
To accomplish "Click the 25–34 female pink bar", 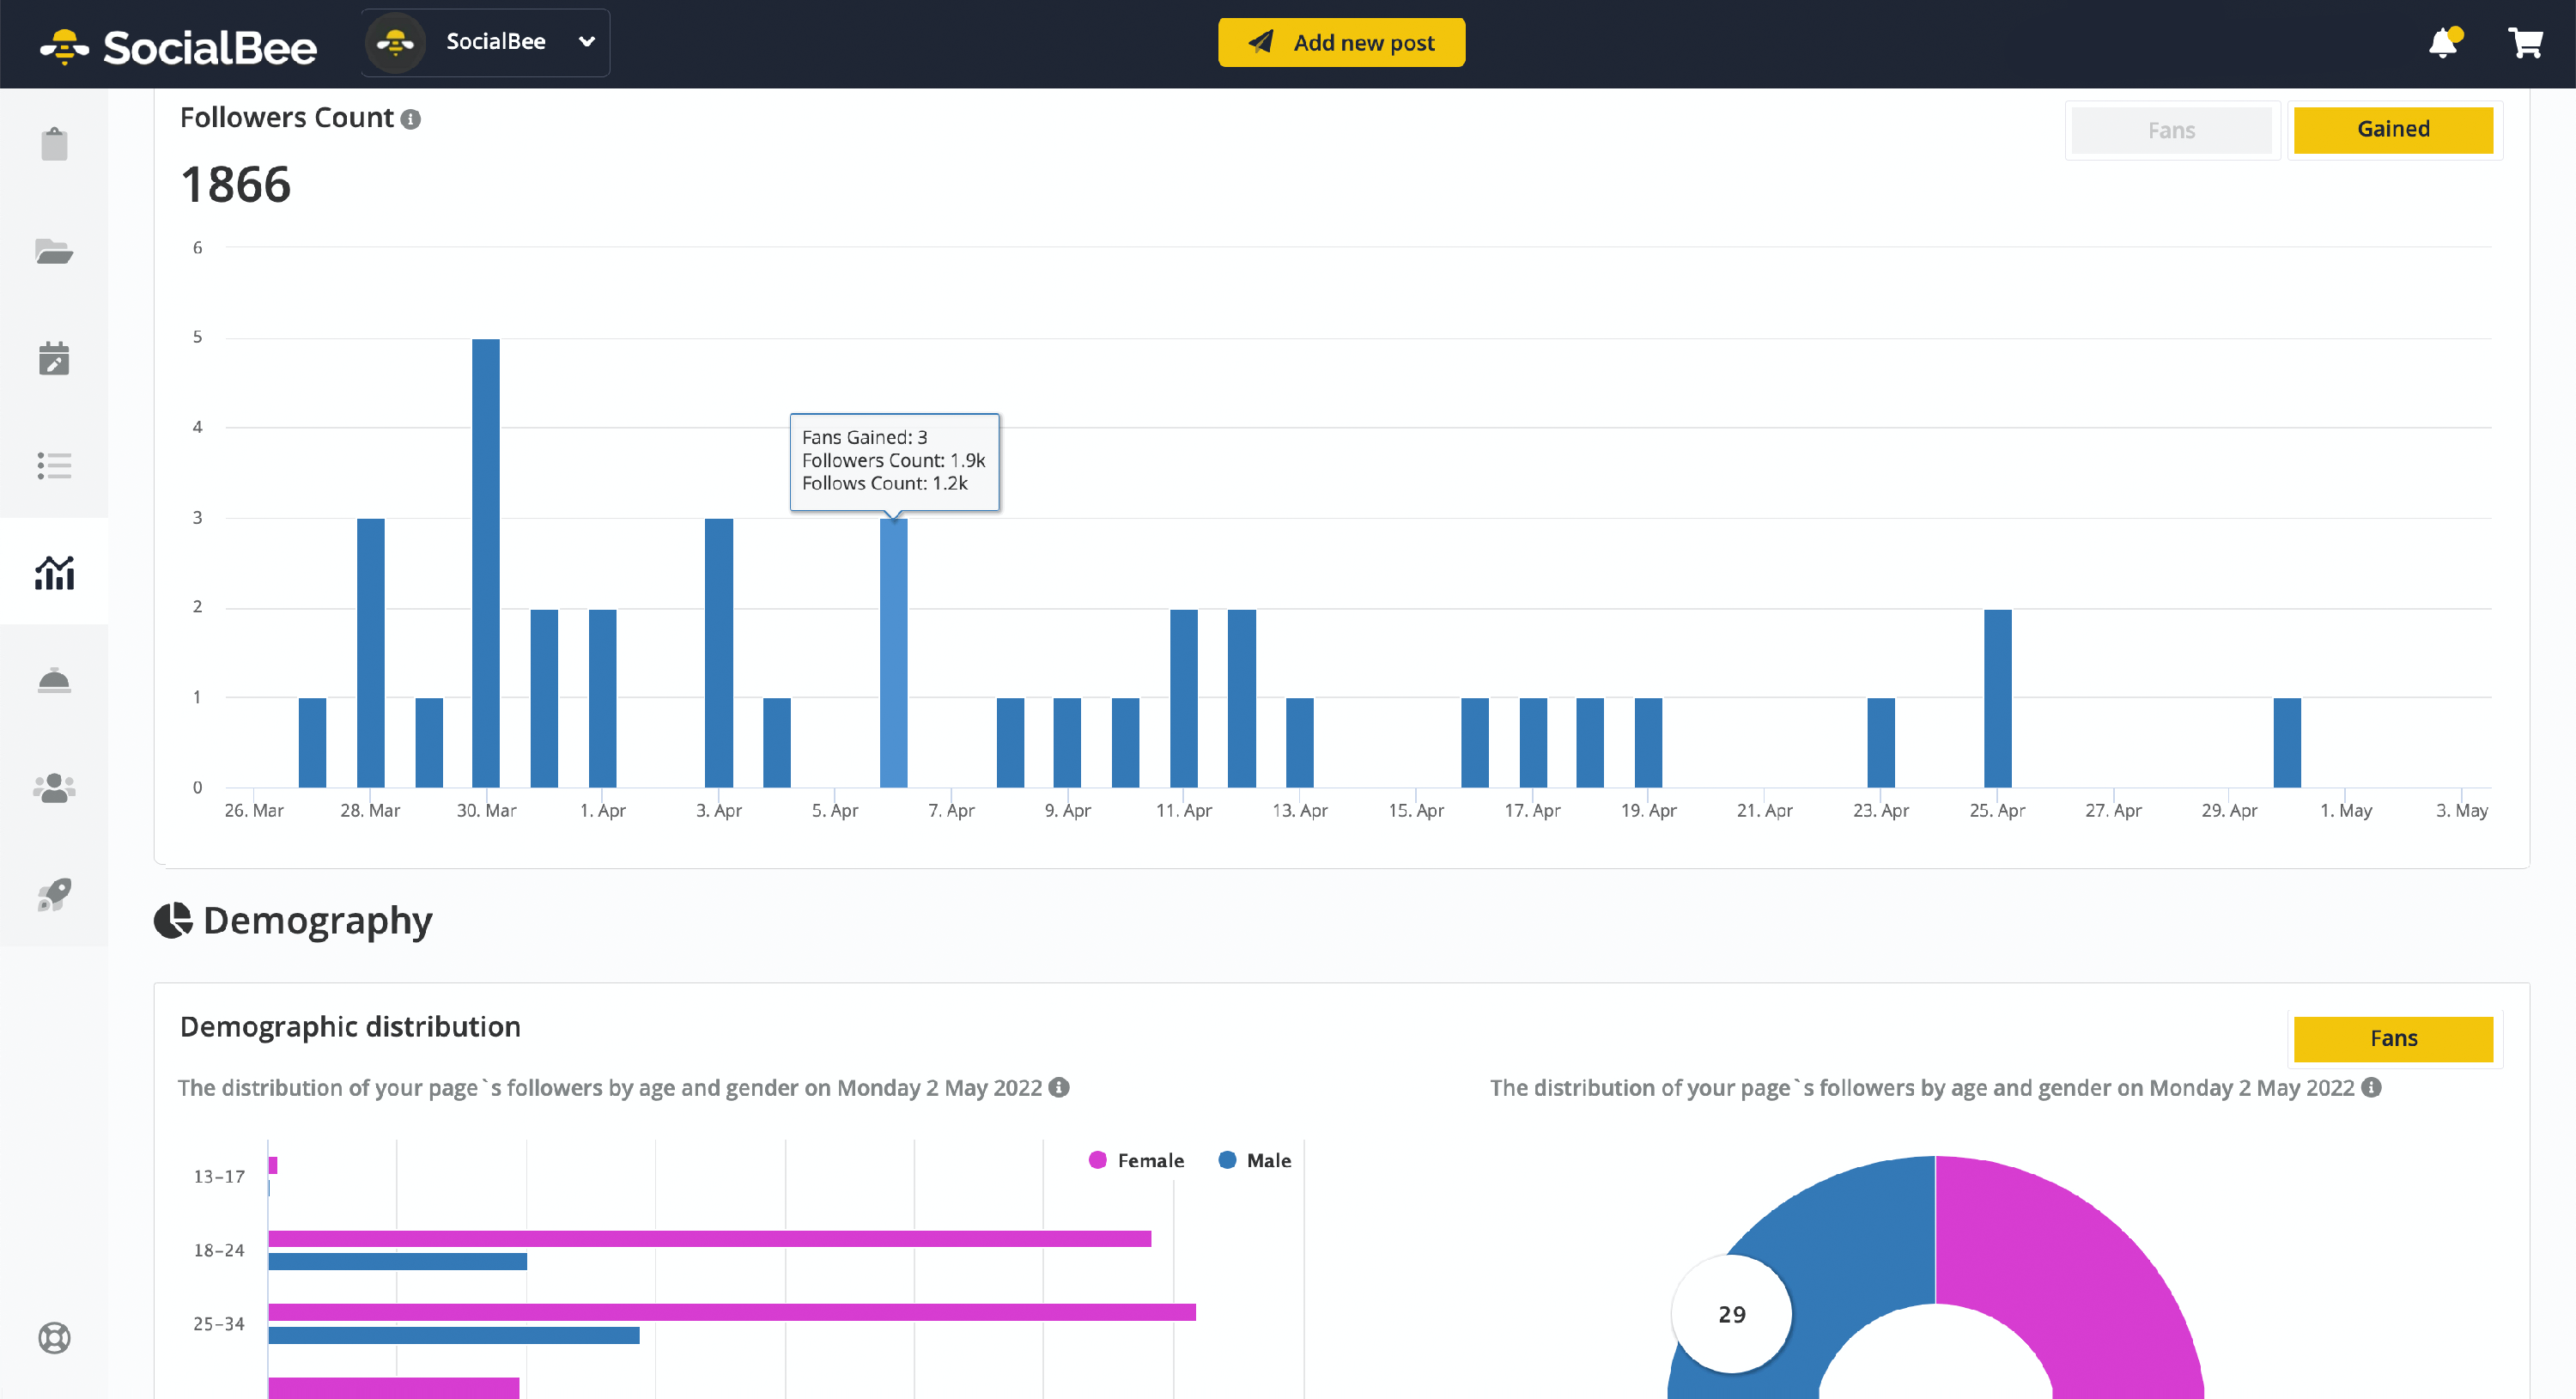I will click(x=732, y=1312).
